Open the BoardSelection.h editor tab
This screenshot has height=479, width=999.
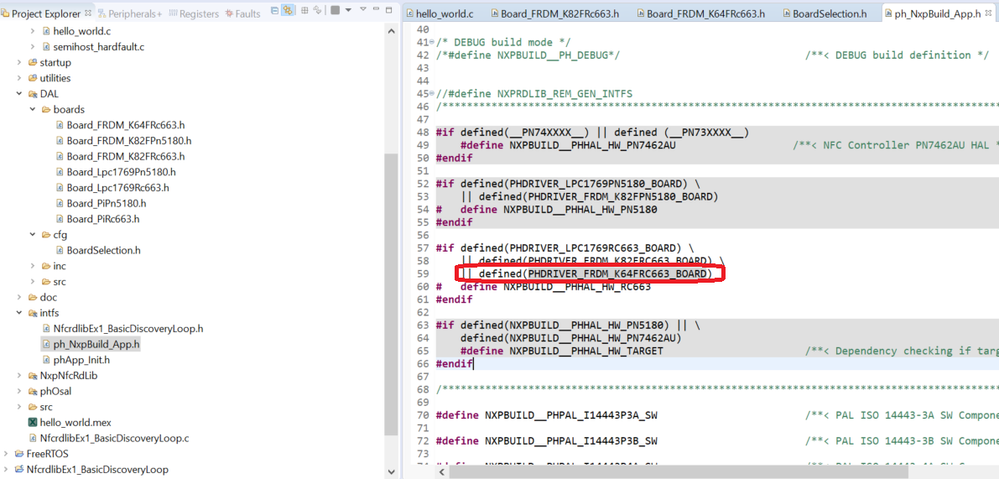[823, 13]
